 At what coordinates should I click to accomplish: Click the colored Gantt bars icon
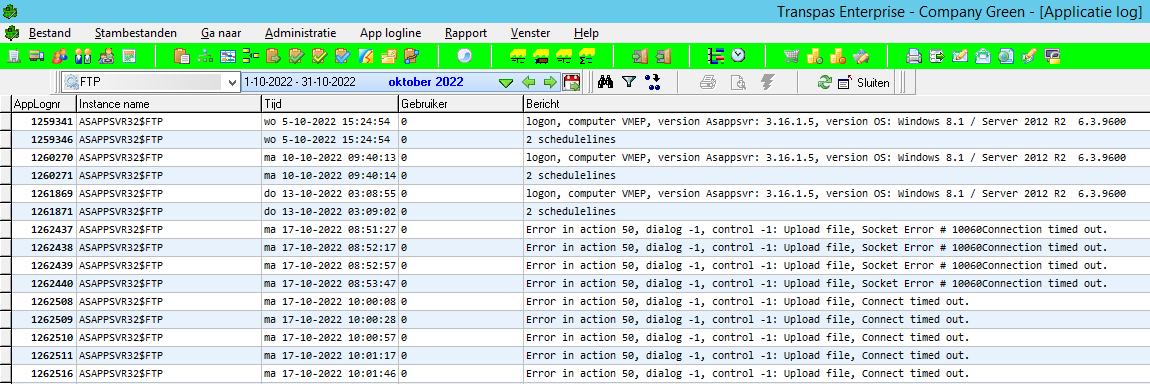click(x=716, y=56)
